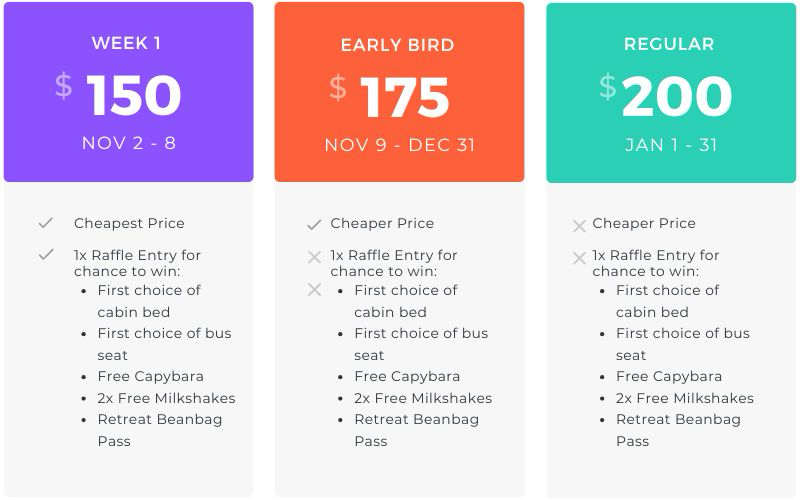Click the dollar sign on Week 1 card
Image resolution: width=800 pixels, height=500 pixels.
click(63, 86)
